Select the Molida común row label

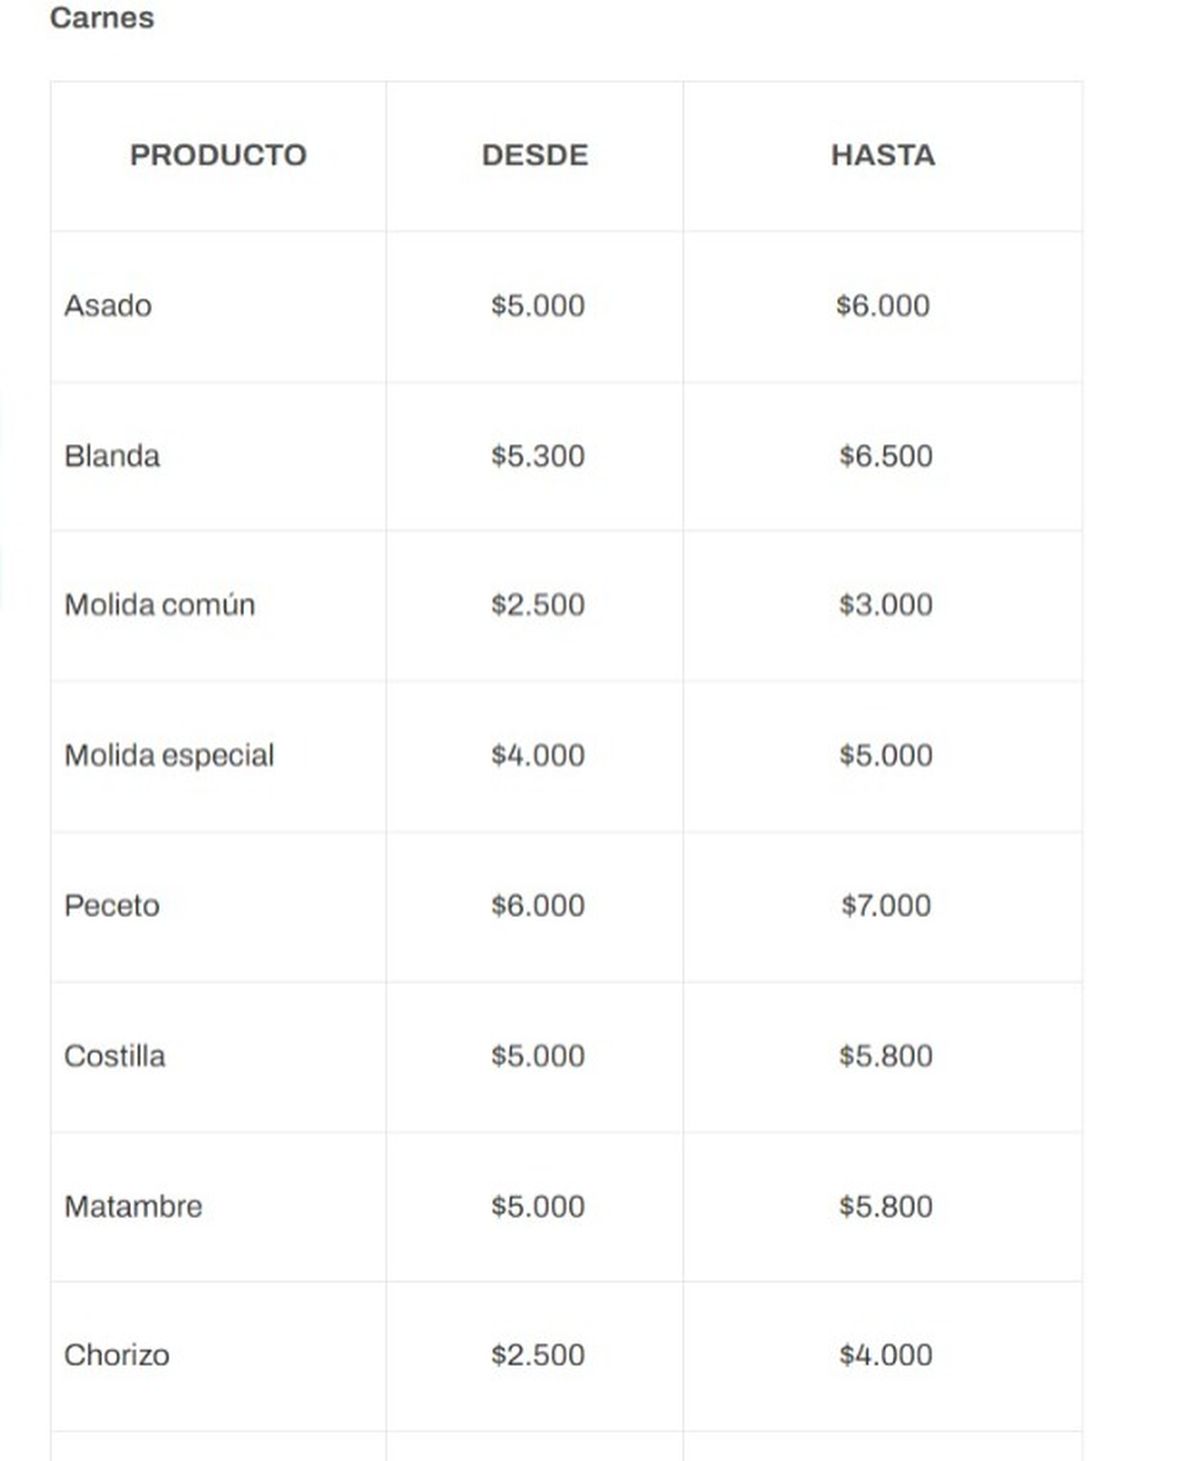tap(160, 605)
